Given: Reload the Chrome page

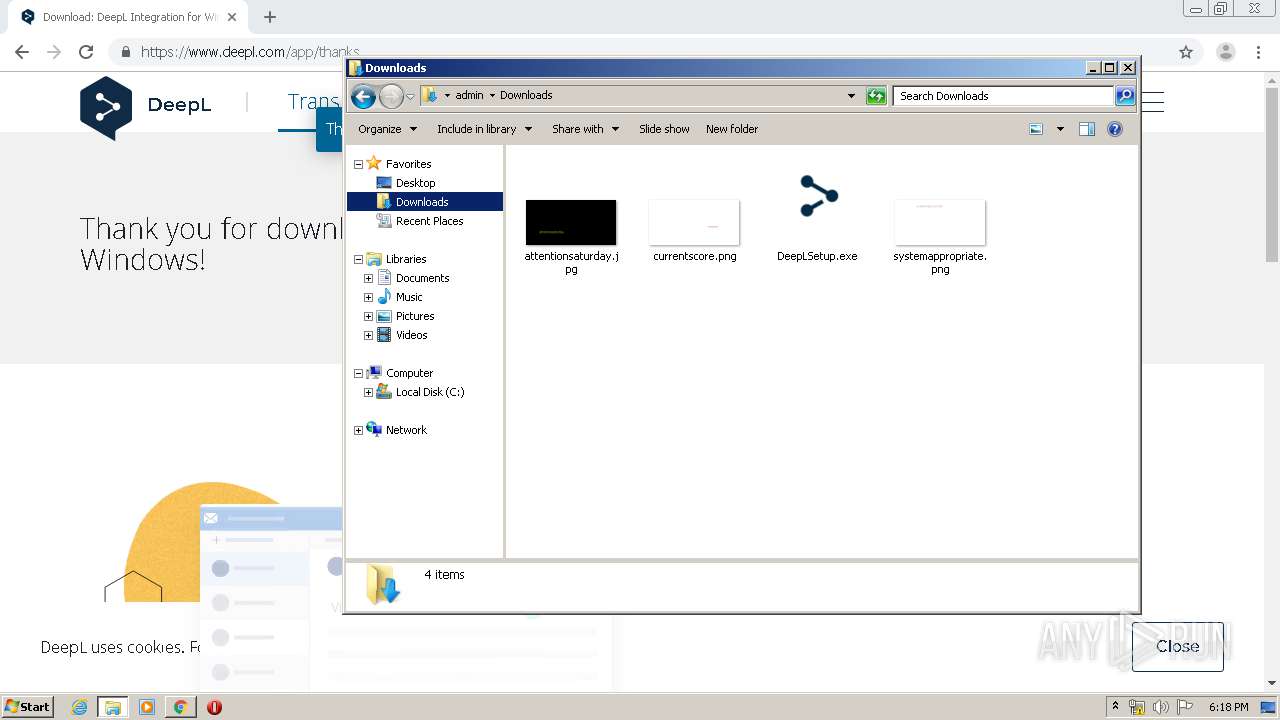Looking at the screenshot, I should point(86,52).
